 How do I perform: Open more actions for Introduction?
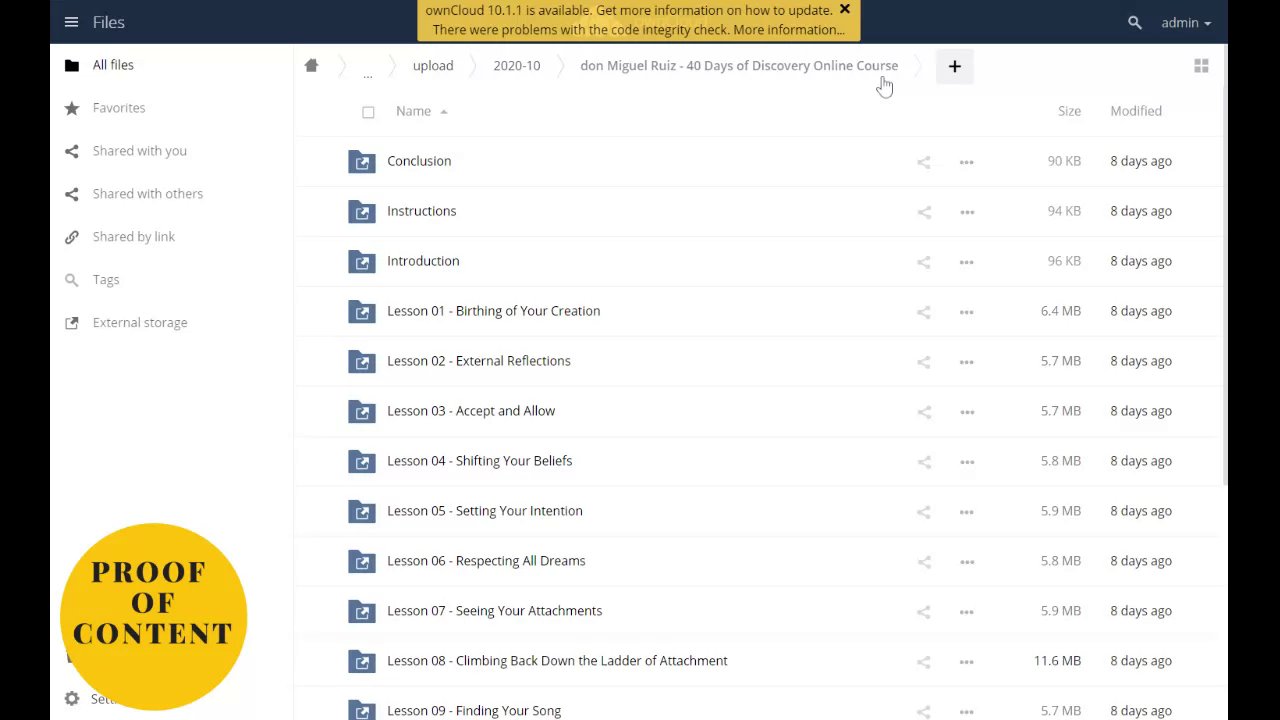point(966,262)
